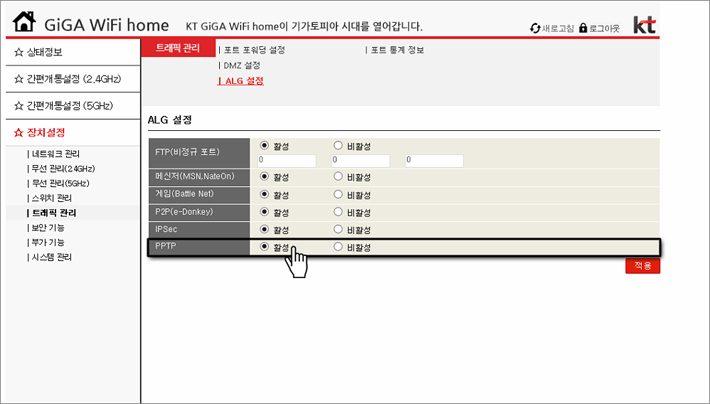Click the IPSec row label
This screenshot has width=710, height=404.
point(166,229)
